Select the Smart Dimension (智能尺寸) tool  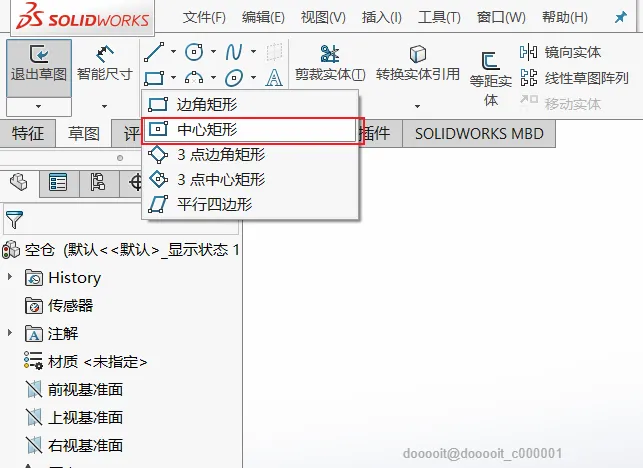click(105, 64)
